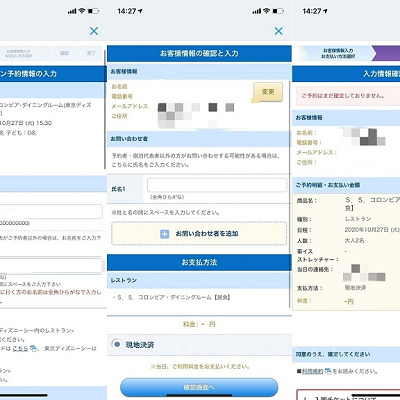Tap the wifi icon in the middle screen status bar

pos(266,11)
